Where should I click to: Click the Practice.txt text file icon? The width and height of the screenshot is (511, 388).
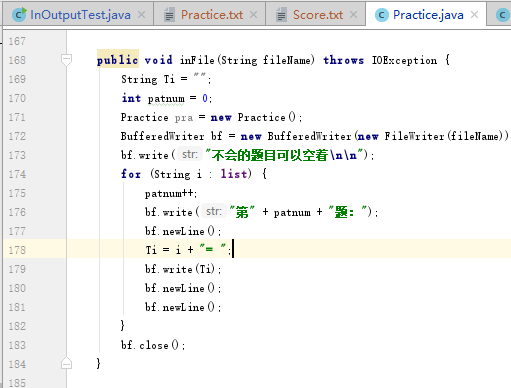[169, 15]
